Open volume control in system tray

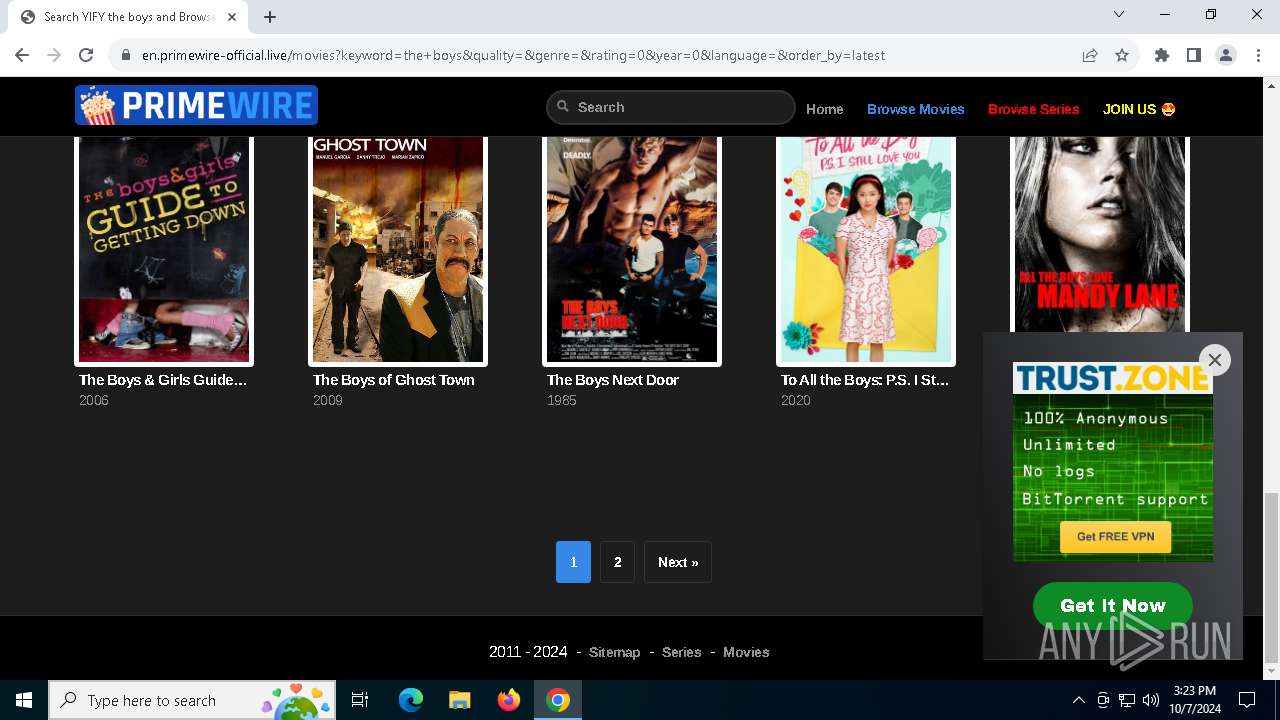click(x=1151, y=700)
